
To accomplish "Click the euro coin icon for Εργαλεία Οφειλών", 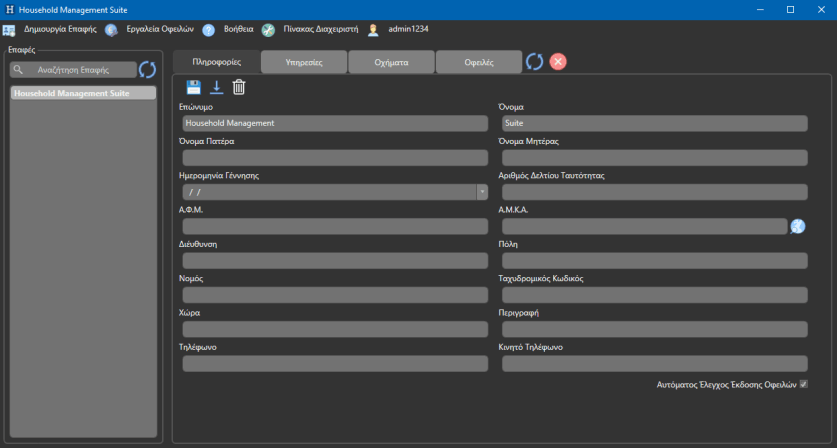I will tap(111, 30).
